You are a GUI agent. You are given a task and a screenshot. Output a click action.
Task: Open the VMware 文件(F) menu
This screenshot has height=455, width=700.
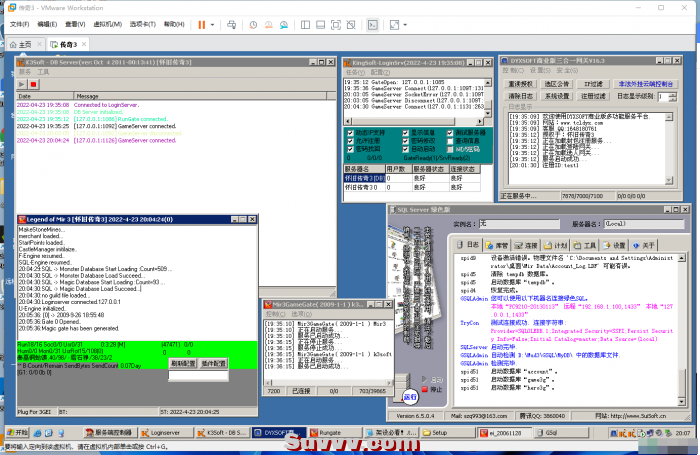pos(19,24)
